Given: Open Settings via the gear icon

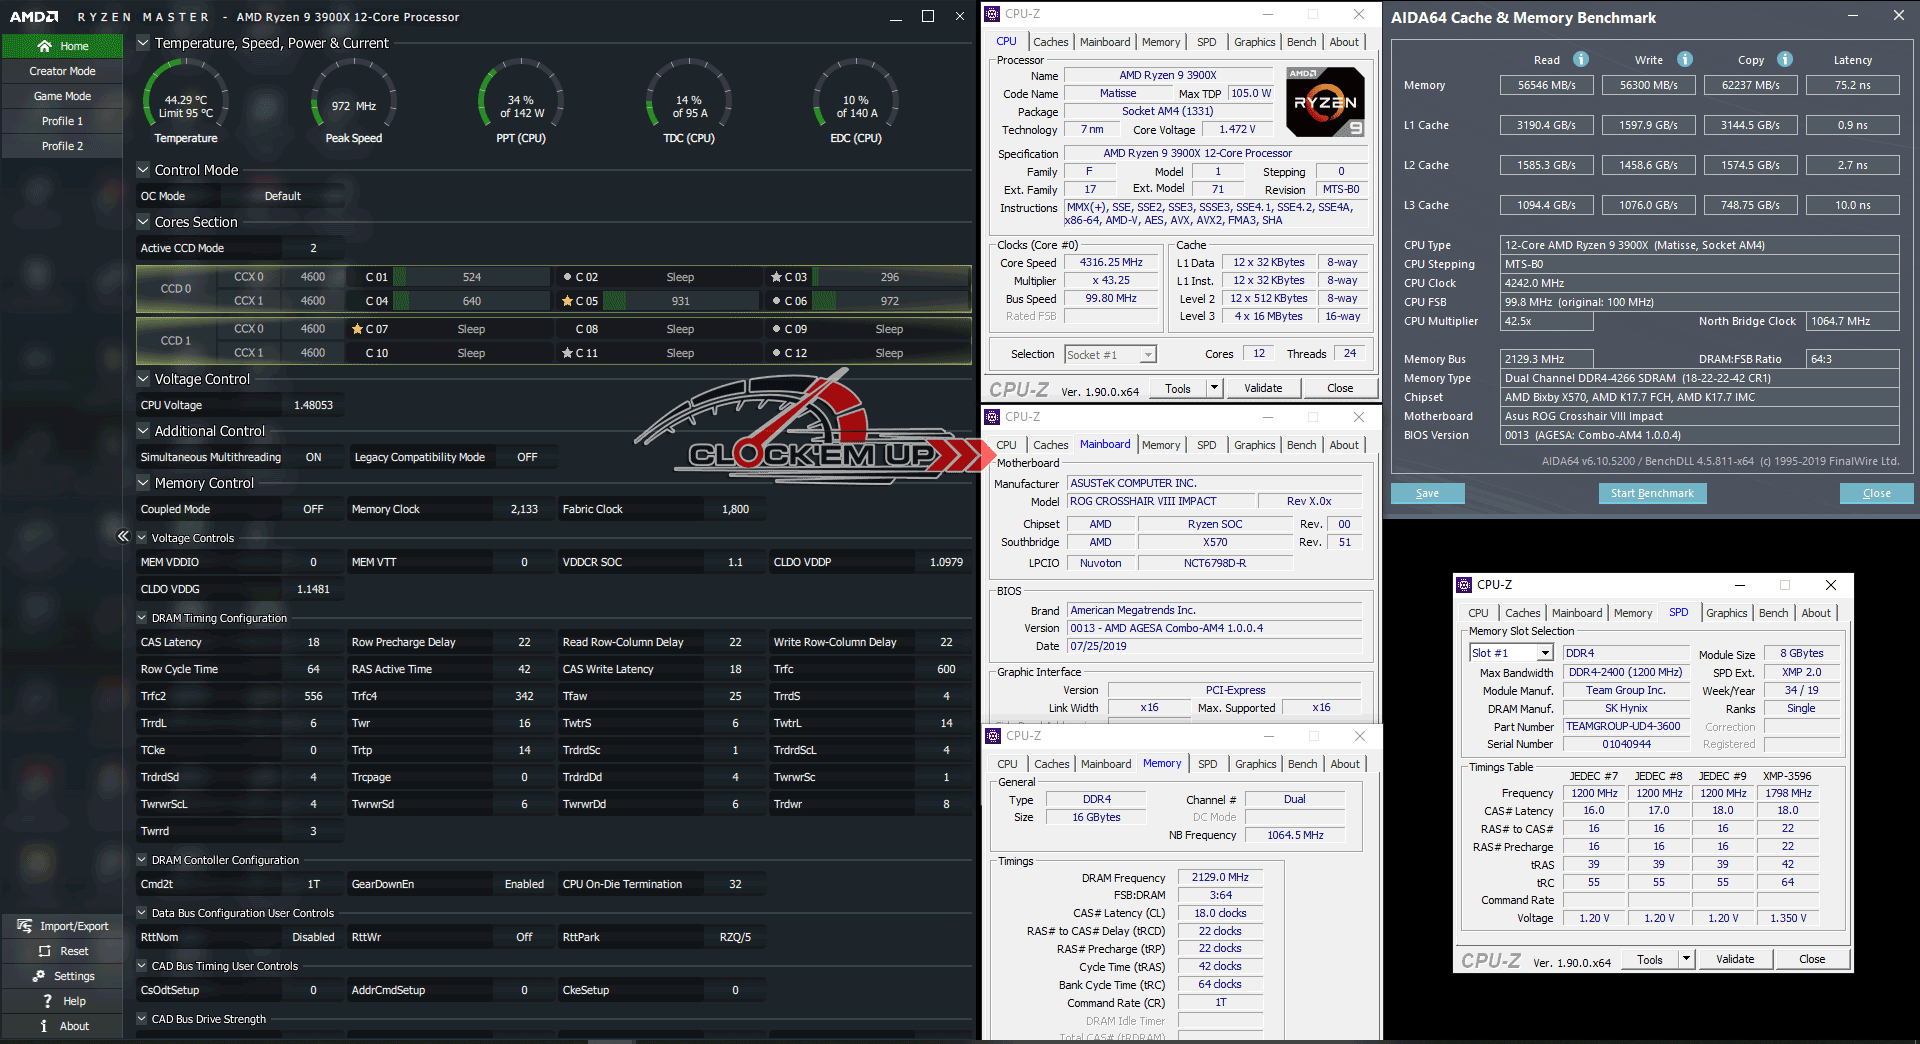Looking at the screenshot, I should click(x=39, y=976).
